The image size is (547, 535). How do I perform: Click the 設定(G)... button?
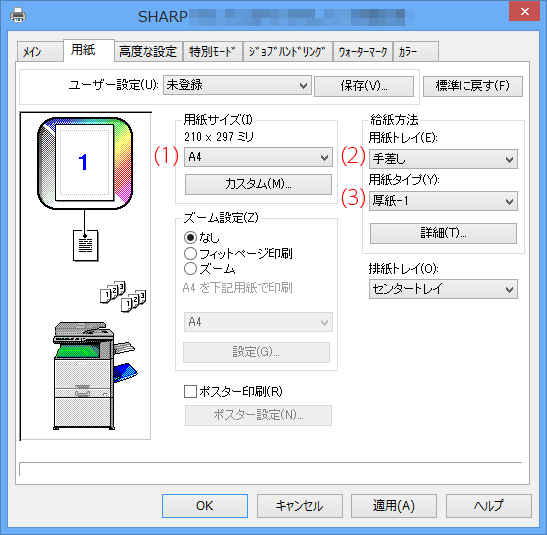point(256,352)
